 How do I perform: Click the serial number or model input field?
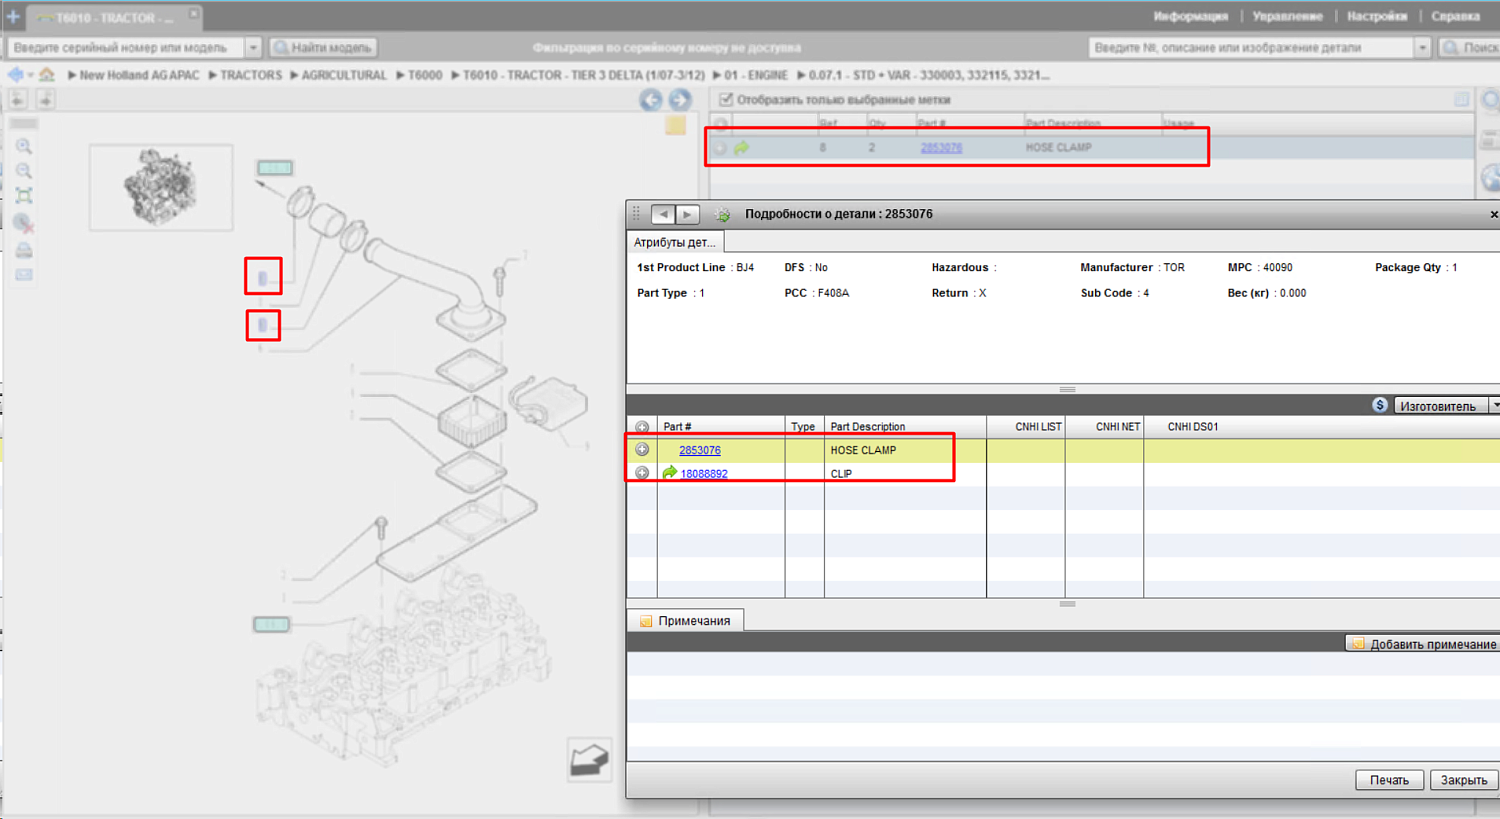(x=126, y=47)
